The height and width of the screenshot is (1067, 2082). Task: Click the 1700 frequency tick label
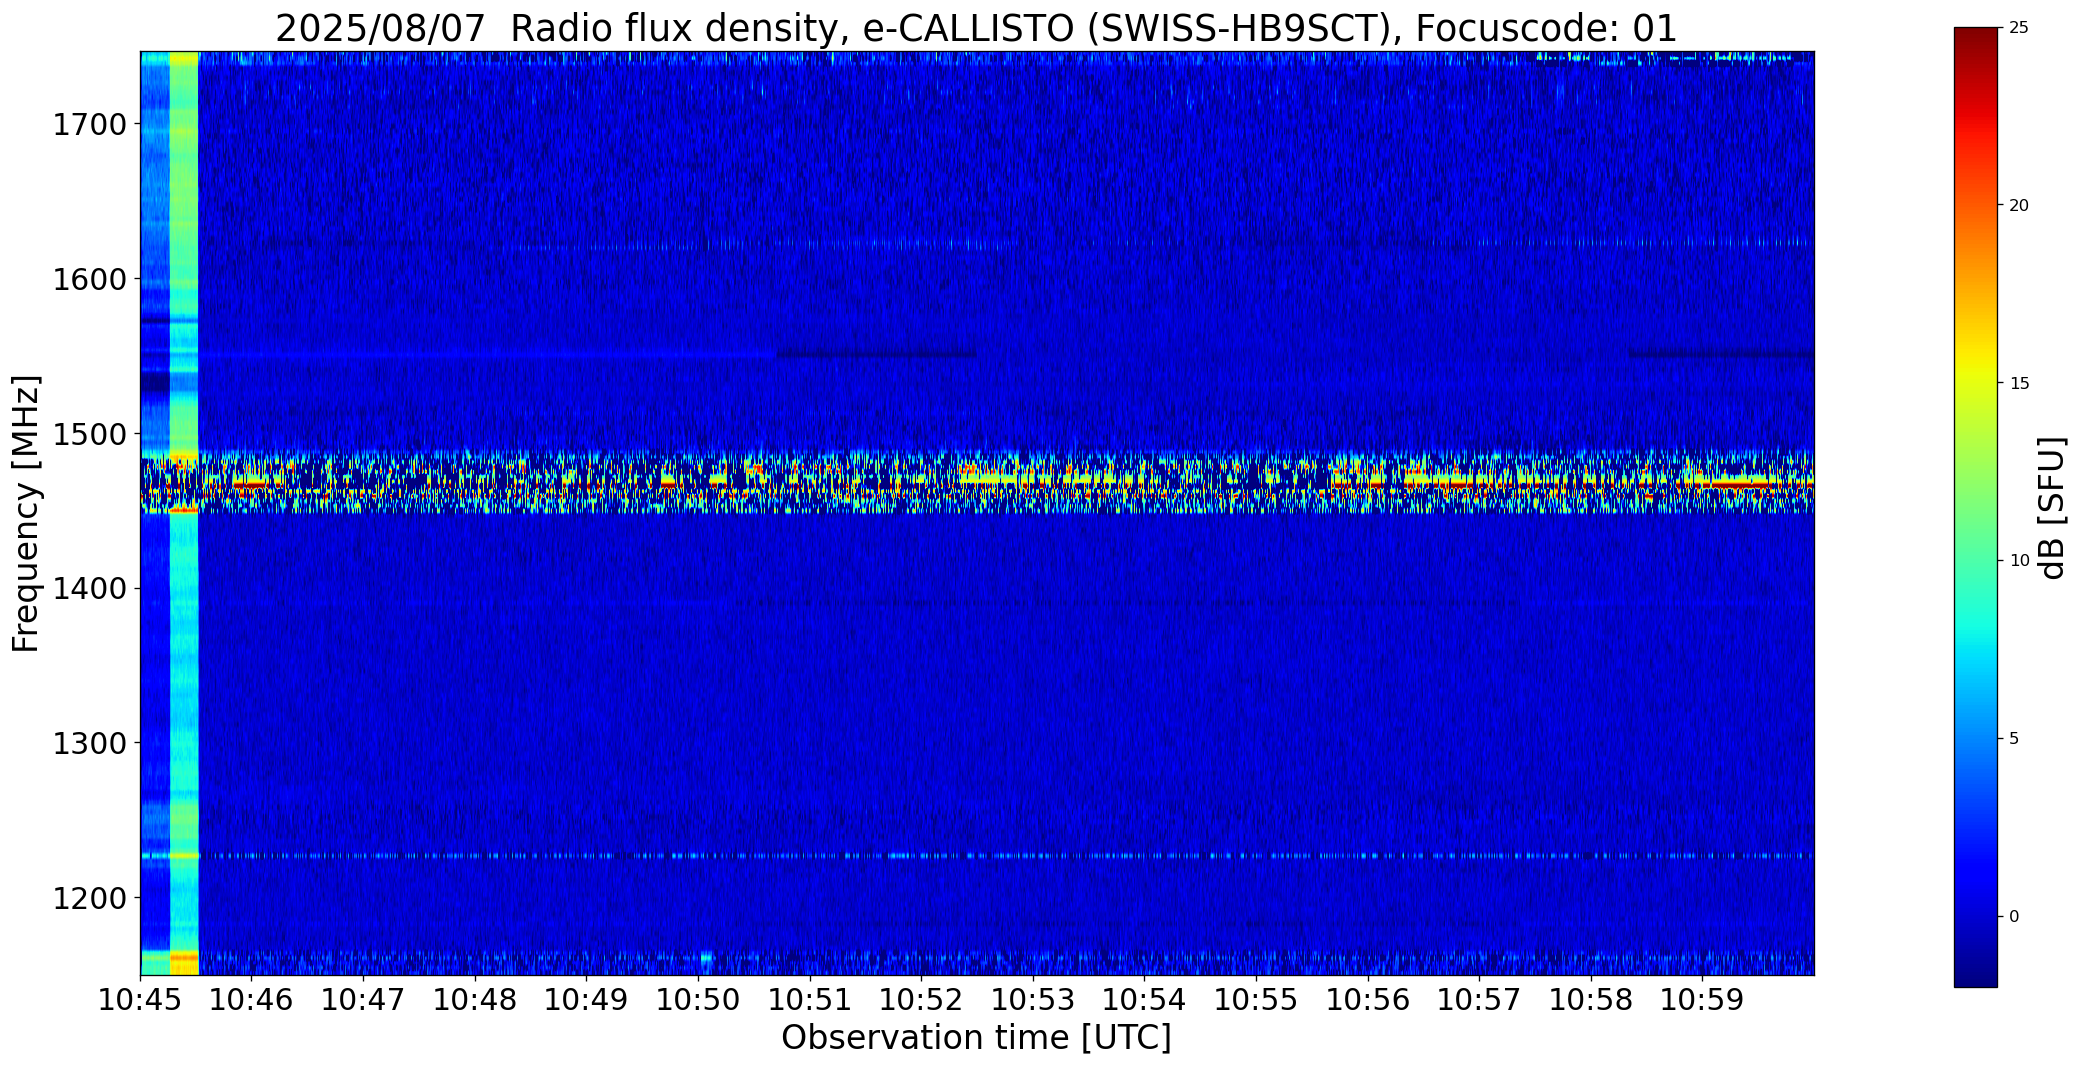point(89,125)
